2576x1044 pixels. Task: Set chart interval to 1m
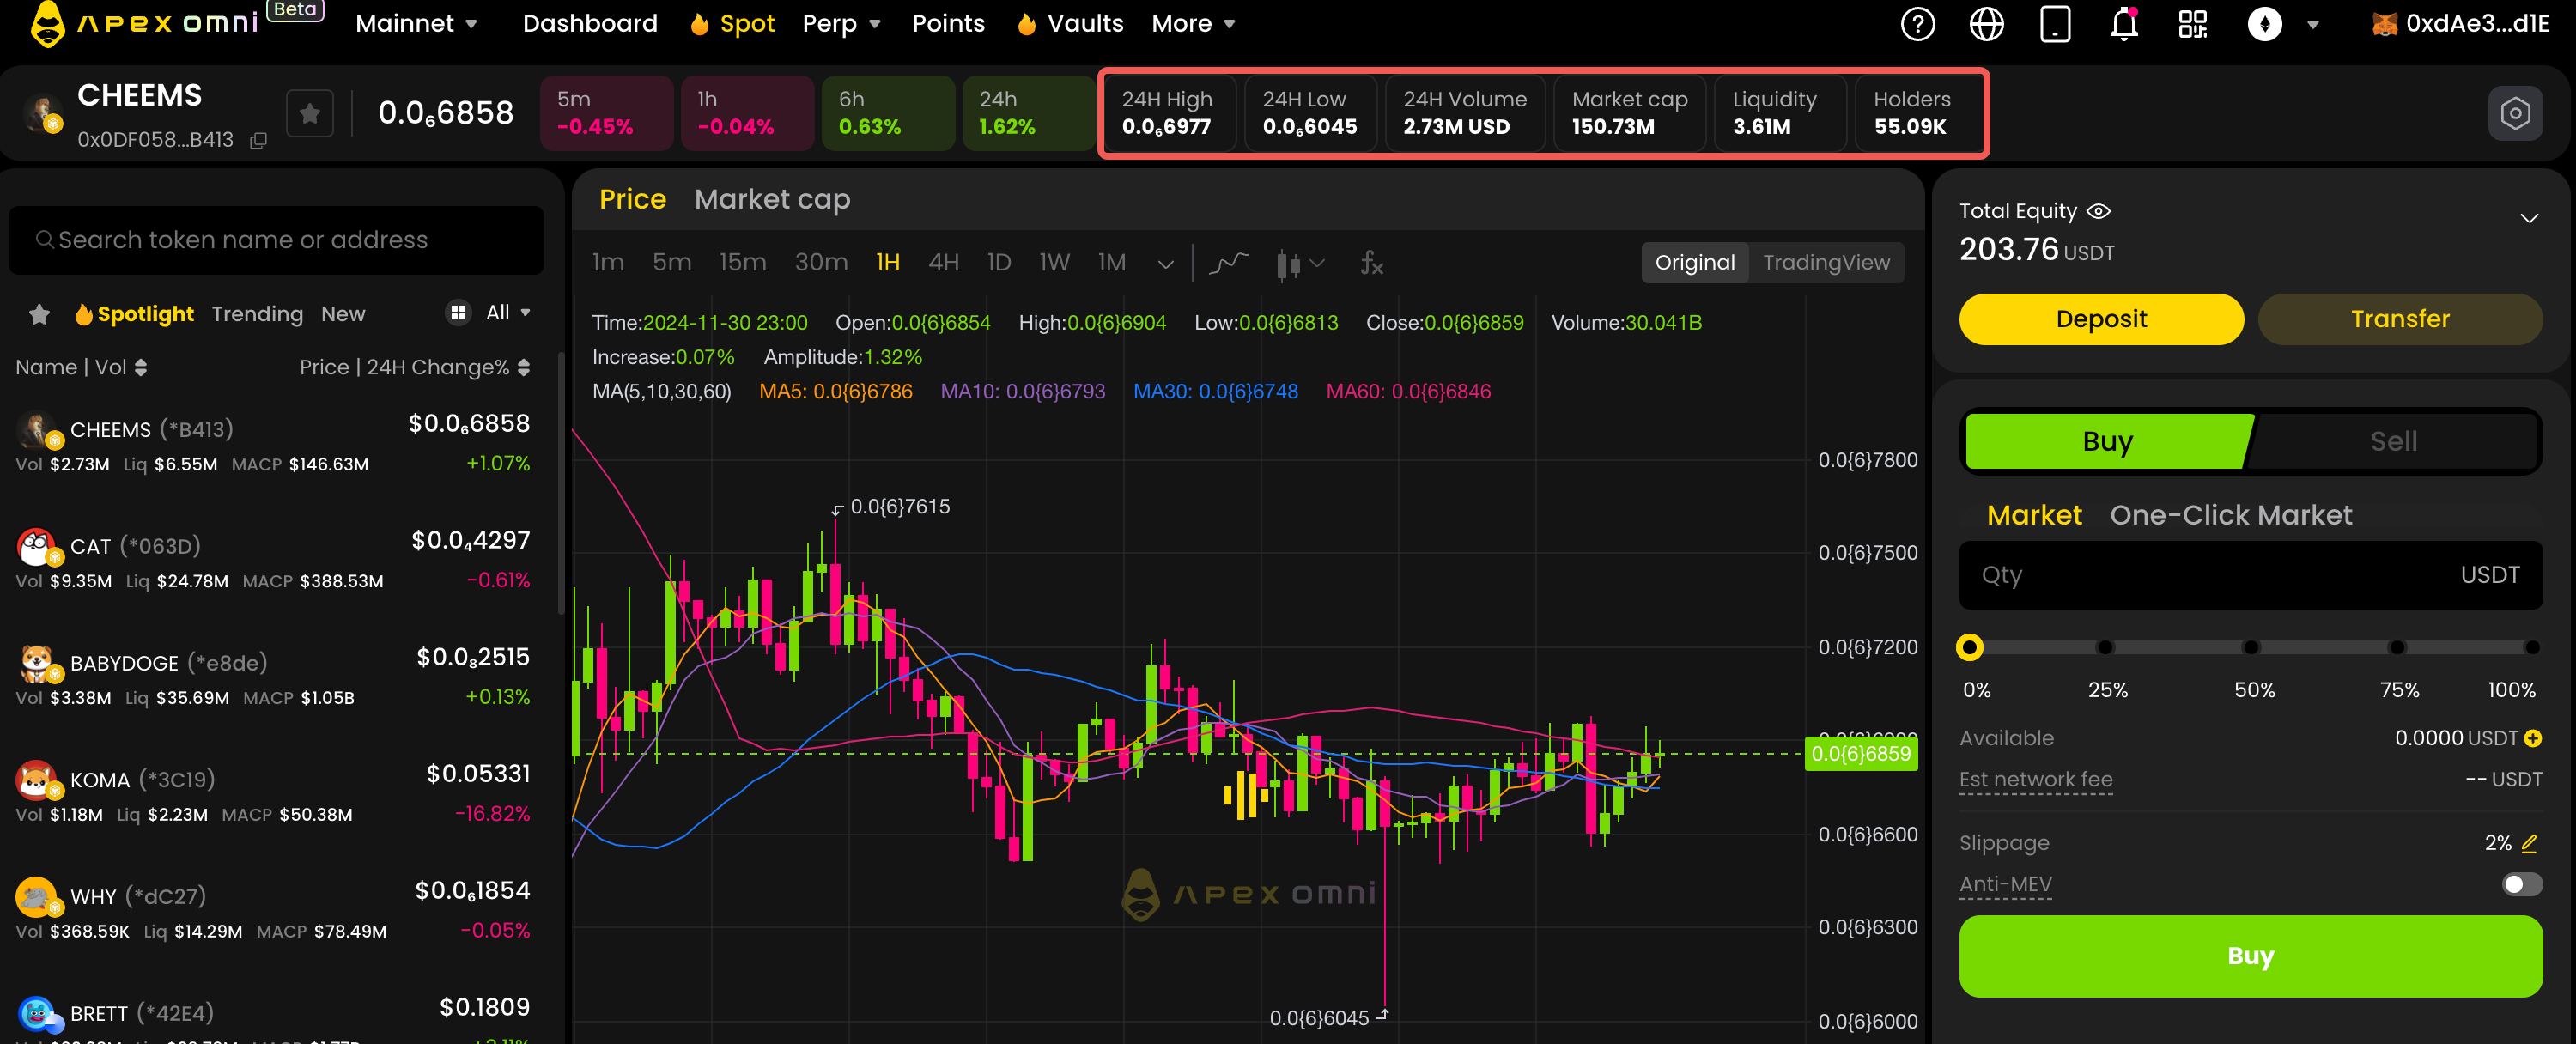(608, 263)
